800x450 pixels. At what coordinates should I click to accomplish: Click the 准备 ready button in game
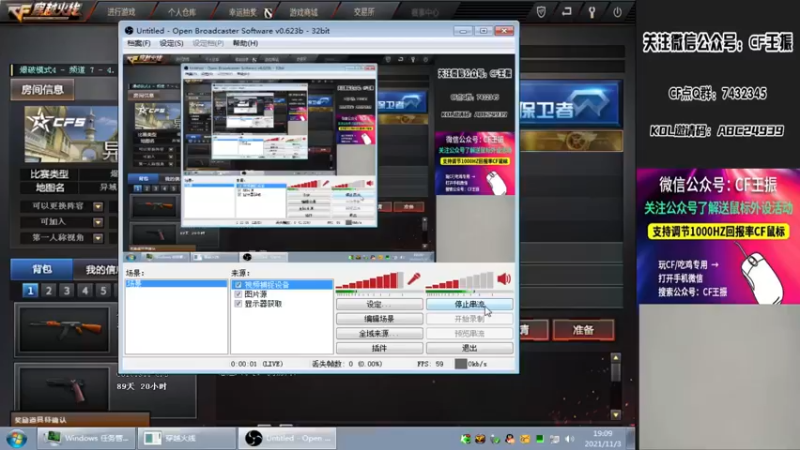[584, 330]
